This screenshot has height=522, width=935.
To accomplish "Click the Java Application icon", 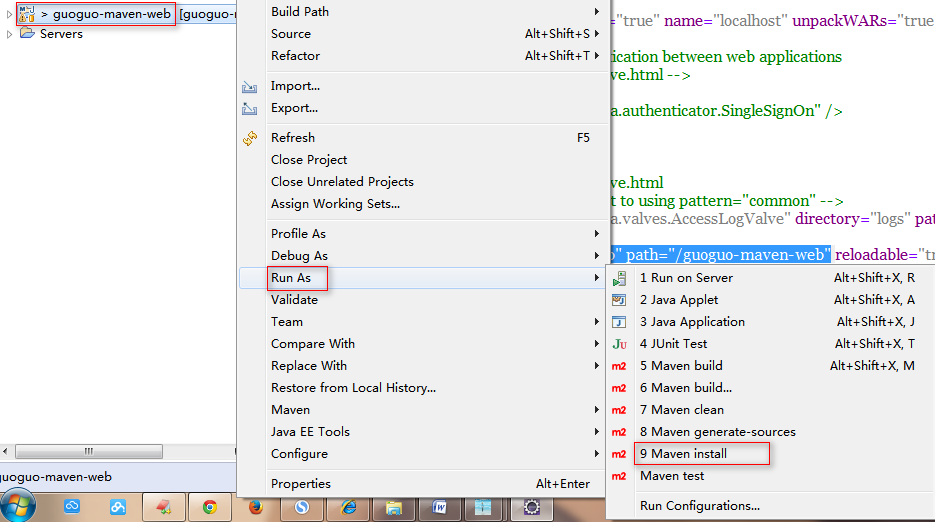I will (619, 322).
